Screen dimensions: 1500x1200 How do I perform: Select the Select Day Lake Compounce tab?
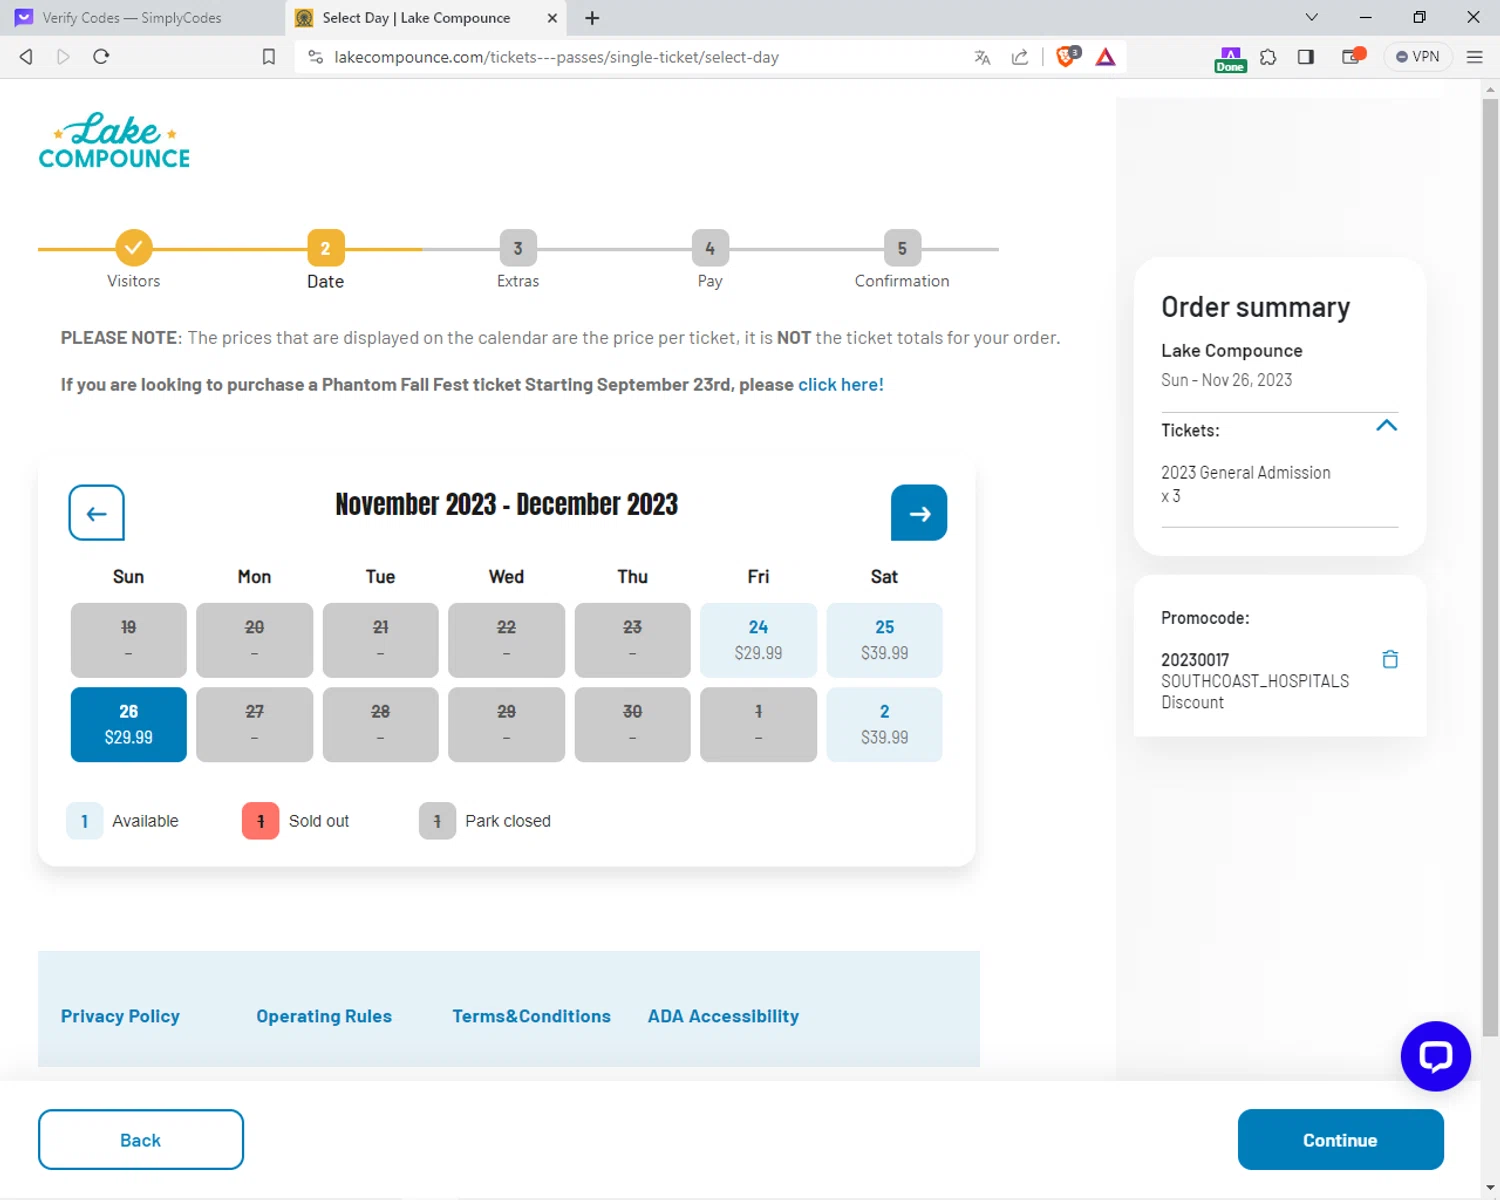425,18
